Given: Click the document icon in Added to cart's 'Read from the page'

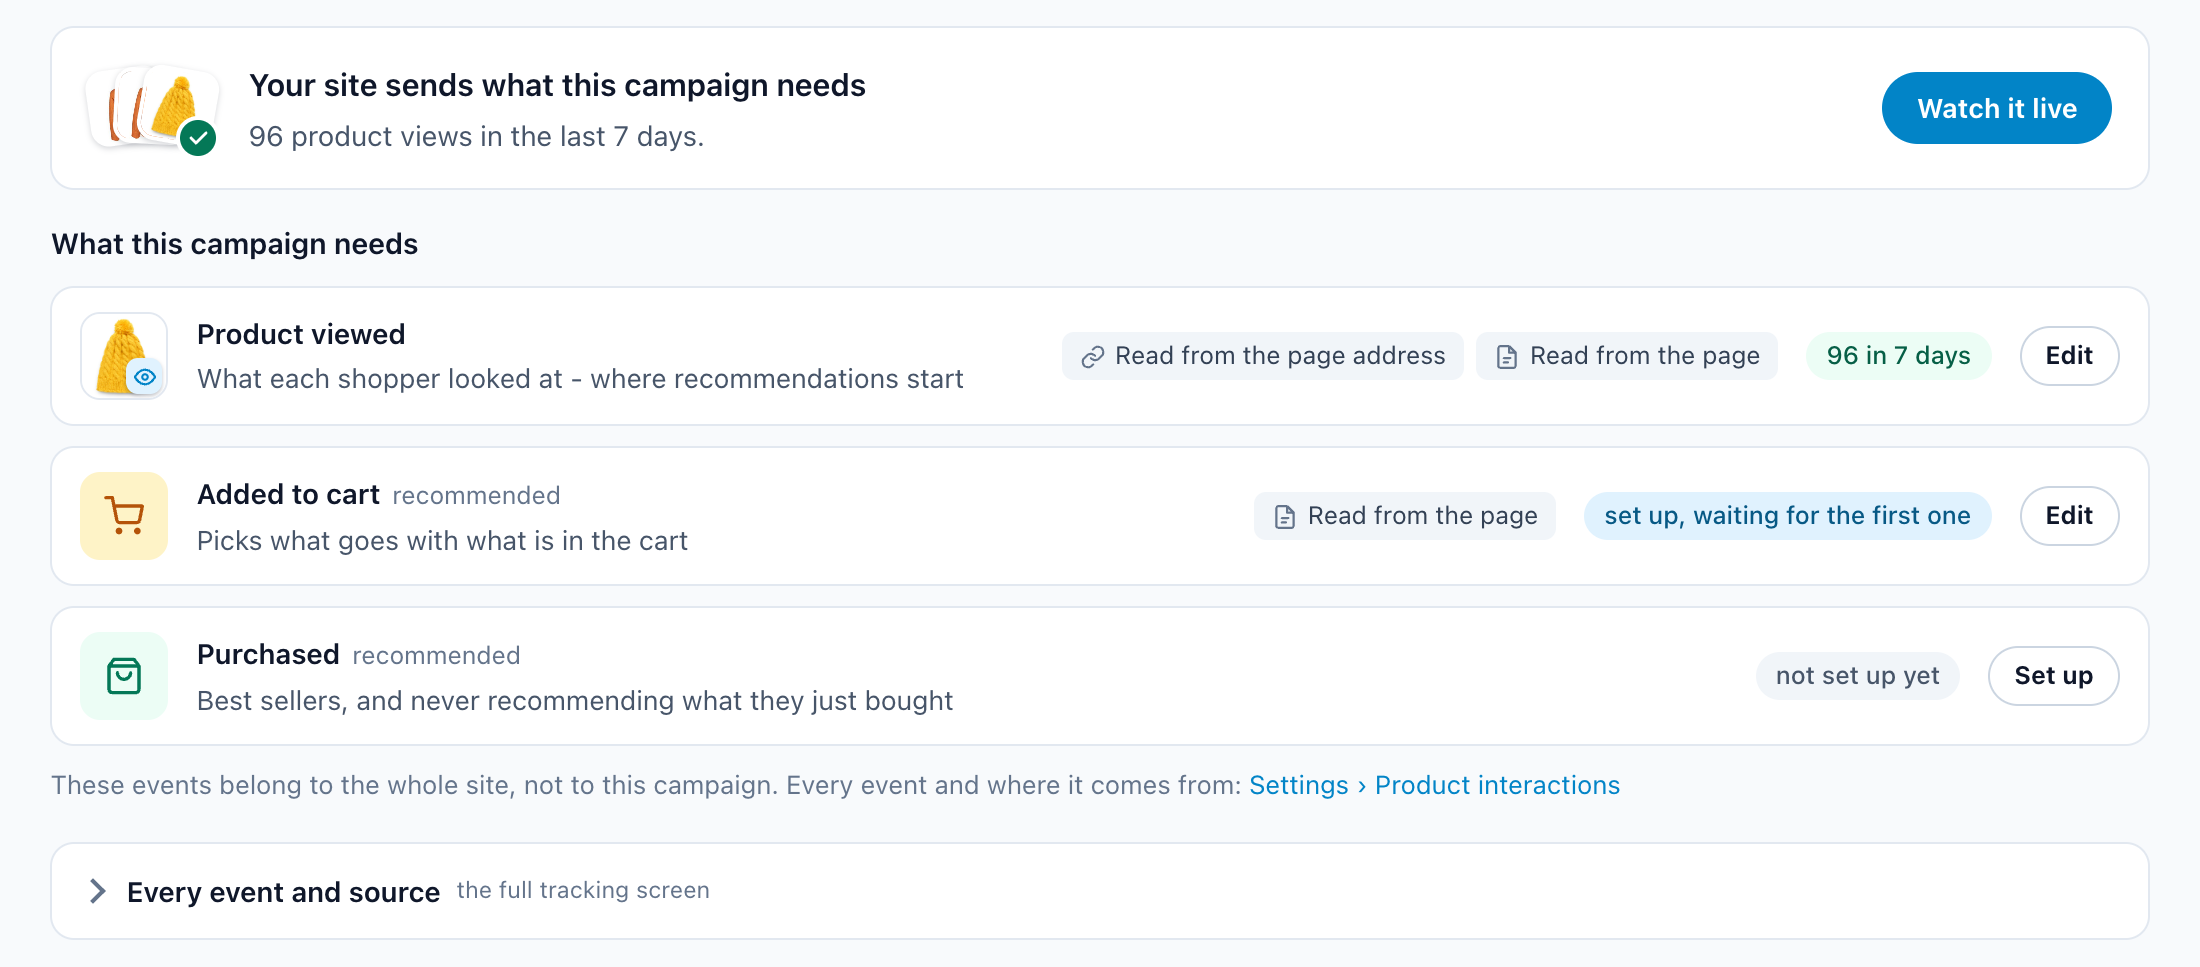Looking at the screenshot, I should [1285, 517].
